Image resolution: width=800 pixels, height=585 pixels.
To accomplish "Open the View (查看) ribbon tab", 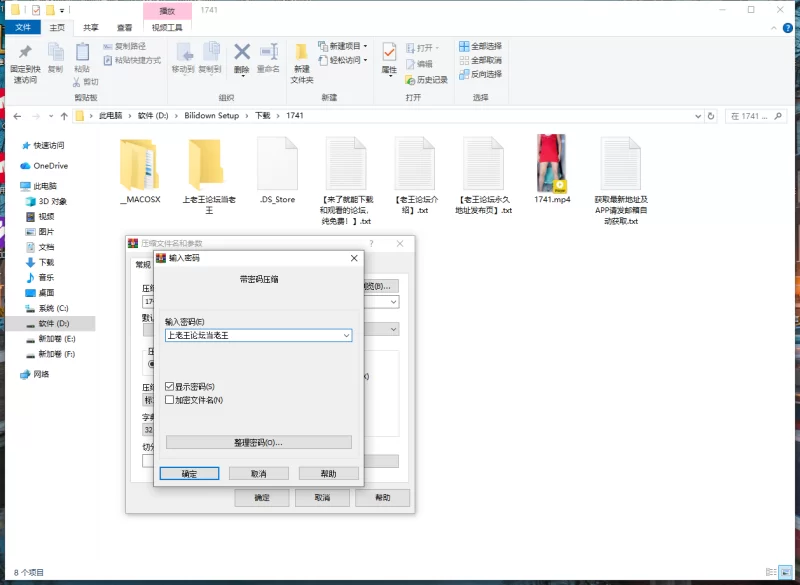I will pos(124,28).
